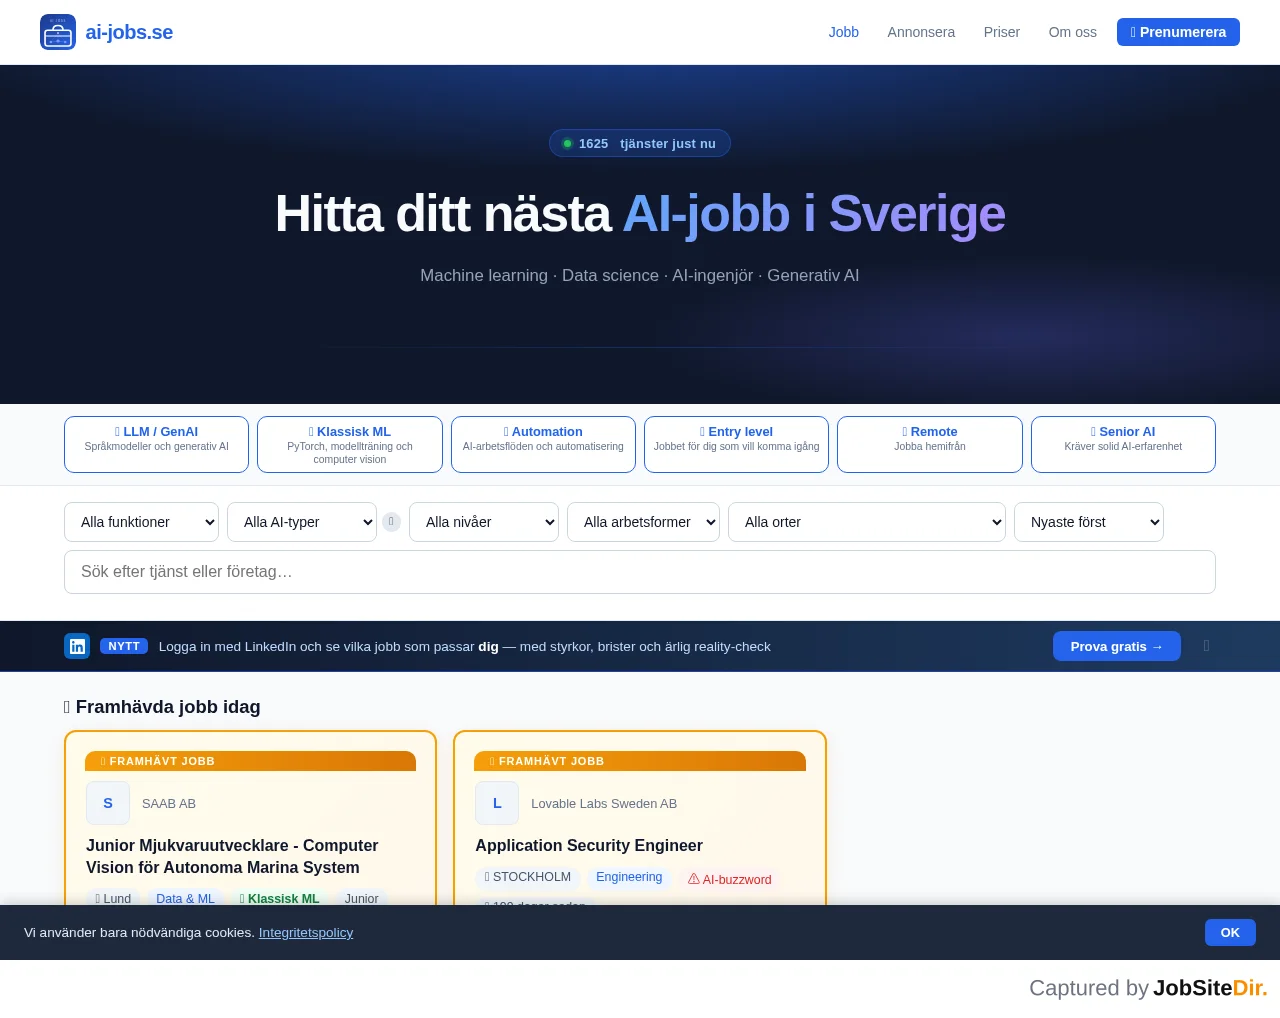Select the Remote category card

930,444
